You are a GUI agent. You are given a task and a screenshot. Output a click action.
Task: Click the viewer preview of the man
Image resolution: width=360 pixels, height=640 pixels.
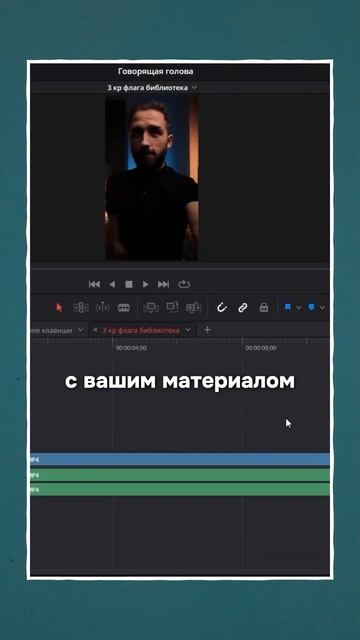pyautogui.click(x=152, y=178)
